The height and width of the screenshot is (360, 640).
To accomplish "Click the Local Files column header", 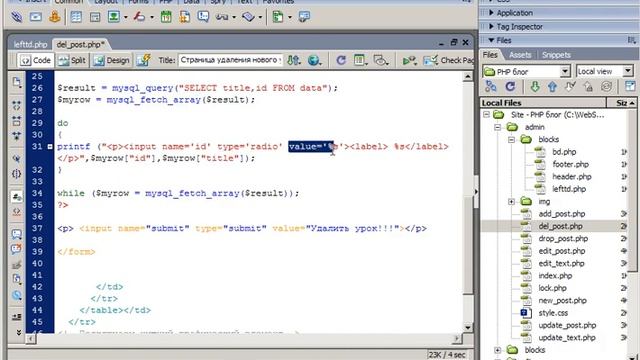I will [x=543, y=103].
